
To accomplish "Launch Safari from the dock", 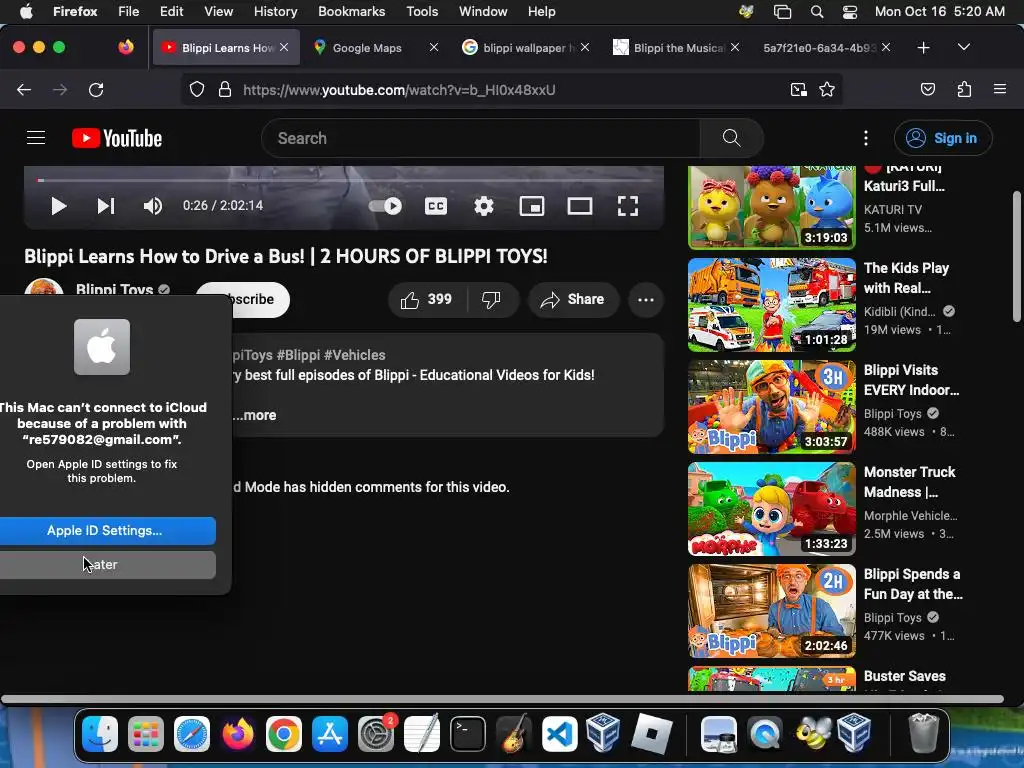I will [x=191, y=734].
